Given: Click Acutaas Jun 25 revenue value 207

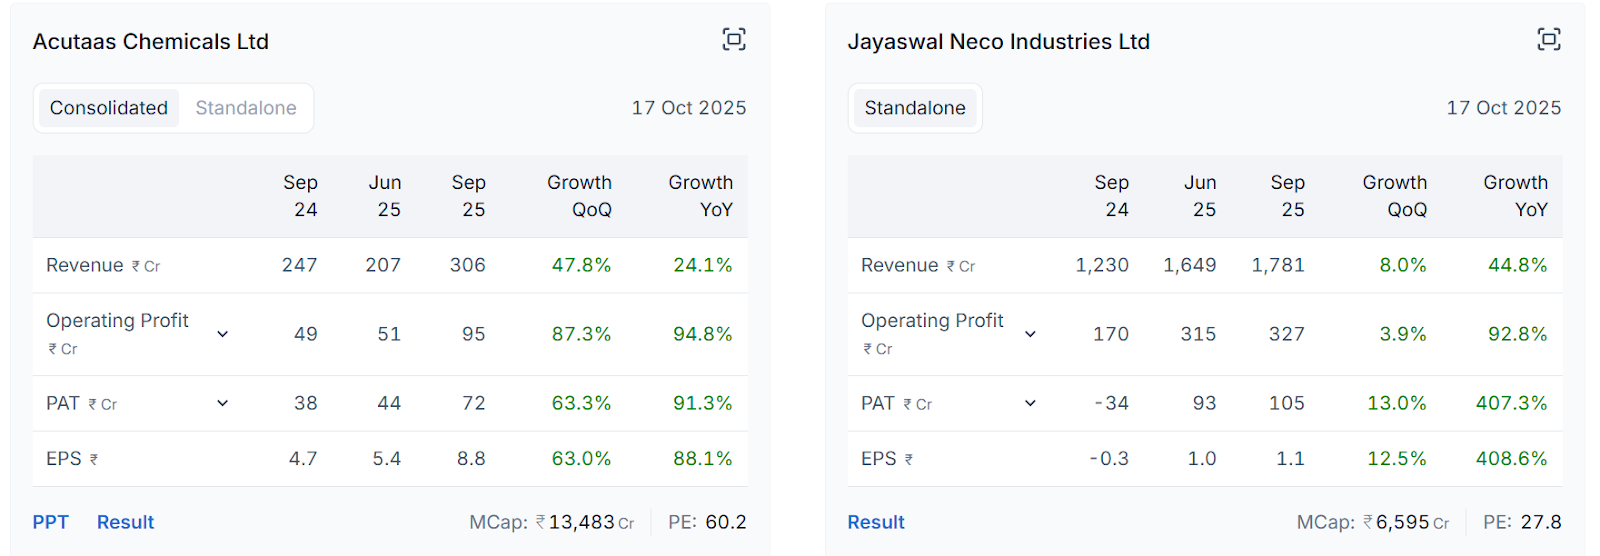Looking at the screenshot, I should (383, 265).
